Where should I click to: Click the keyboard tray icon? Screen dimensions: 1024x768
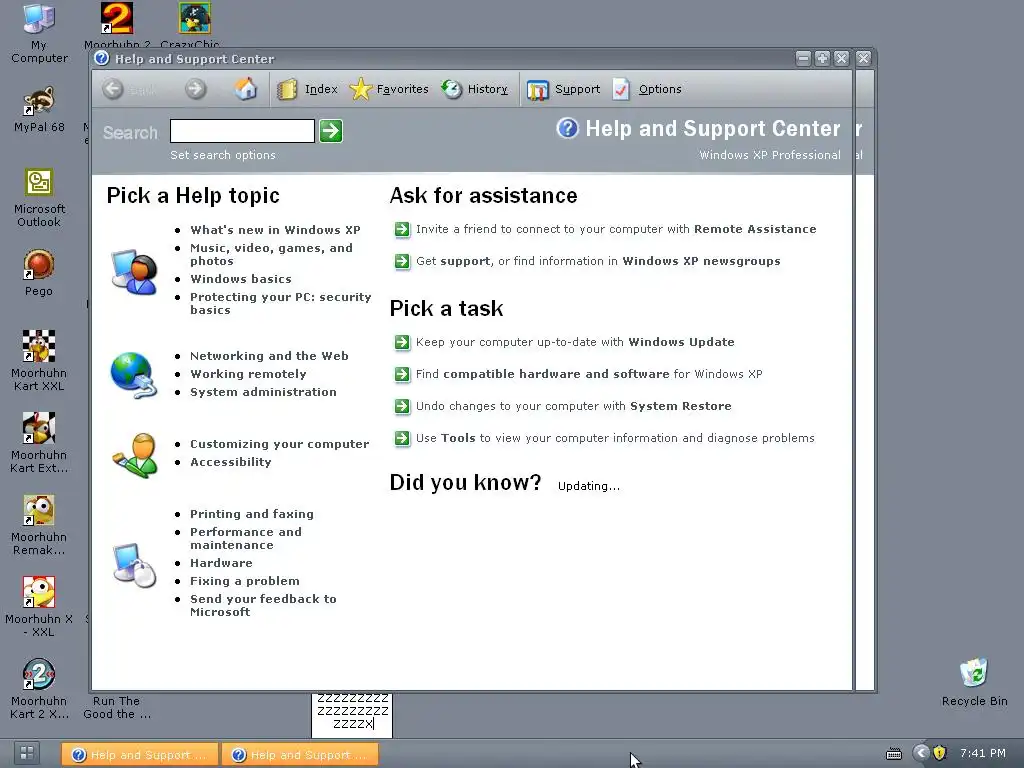pyautogui.click(x=893, y=754)
